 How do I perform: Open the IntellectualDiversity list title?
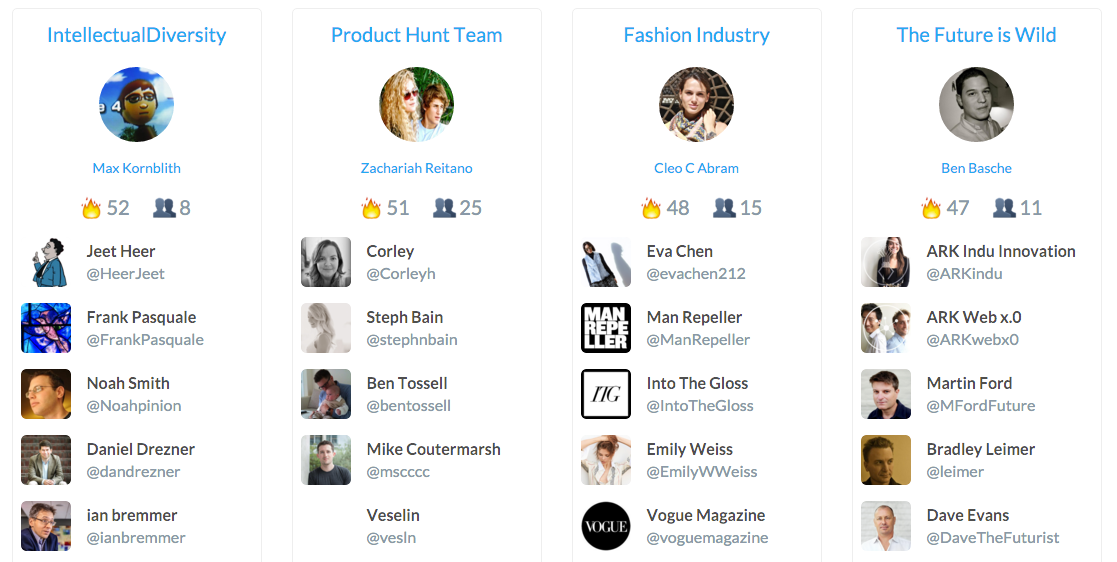(137, 35)
